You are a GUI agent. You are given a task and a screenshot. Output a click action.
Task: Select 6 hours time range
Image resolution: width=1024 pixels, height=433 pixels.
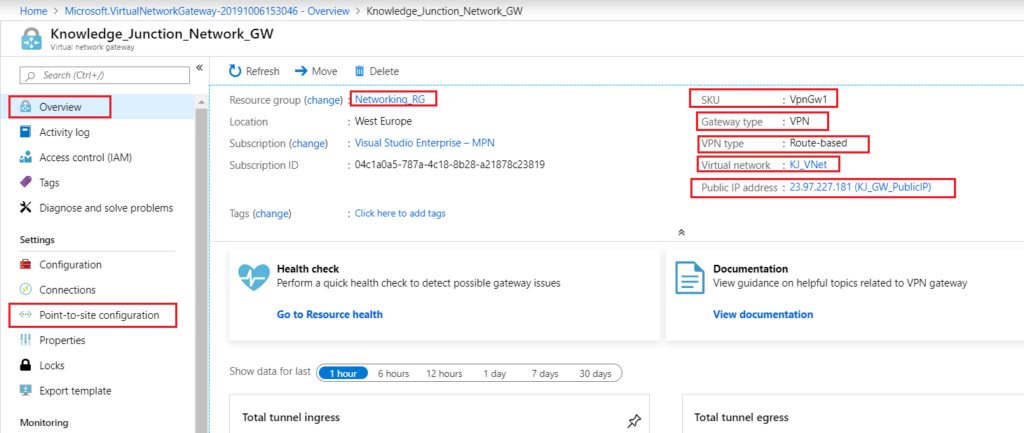click(393, 374)
